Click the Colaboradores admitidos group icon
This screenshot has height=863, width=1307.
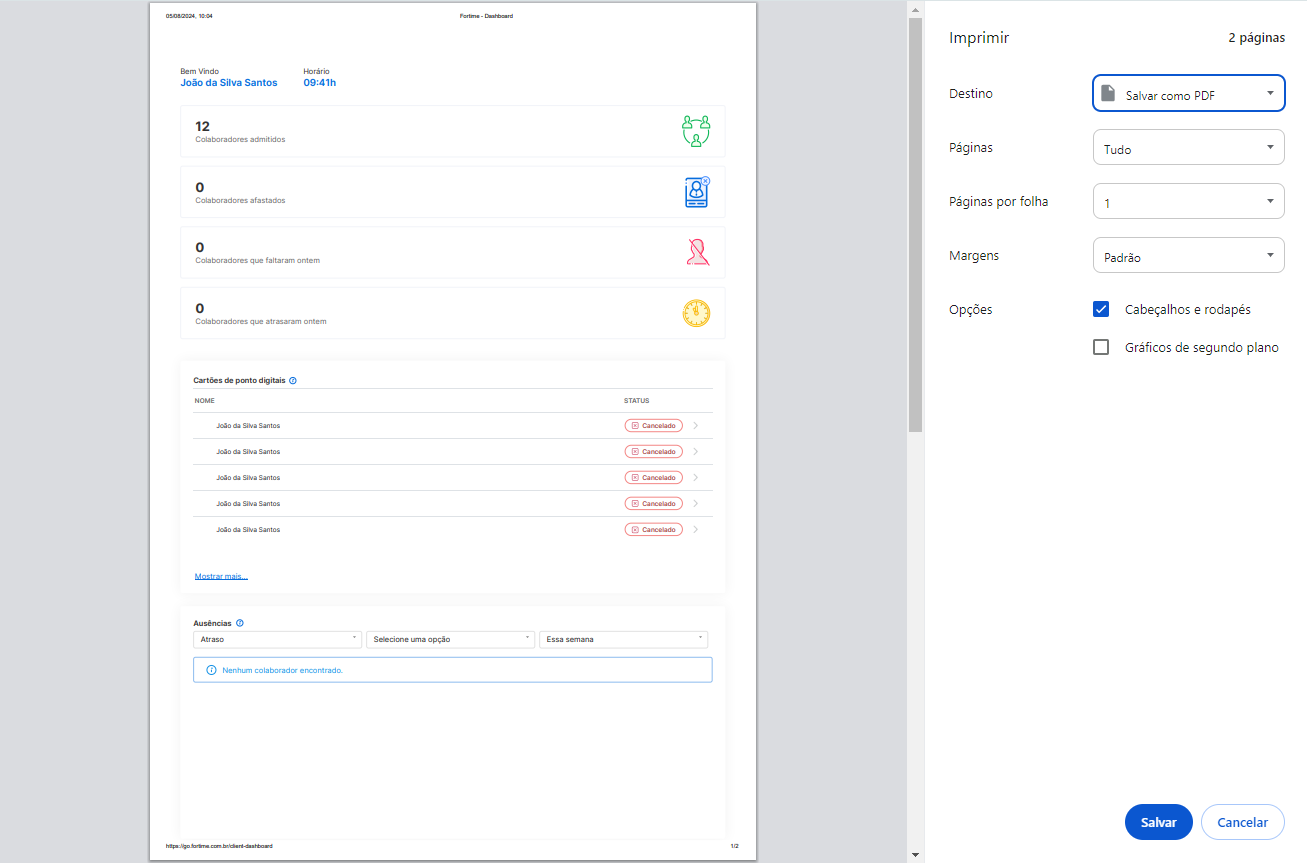tap(696, 131)
